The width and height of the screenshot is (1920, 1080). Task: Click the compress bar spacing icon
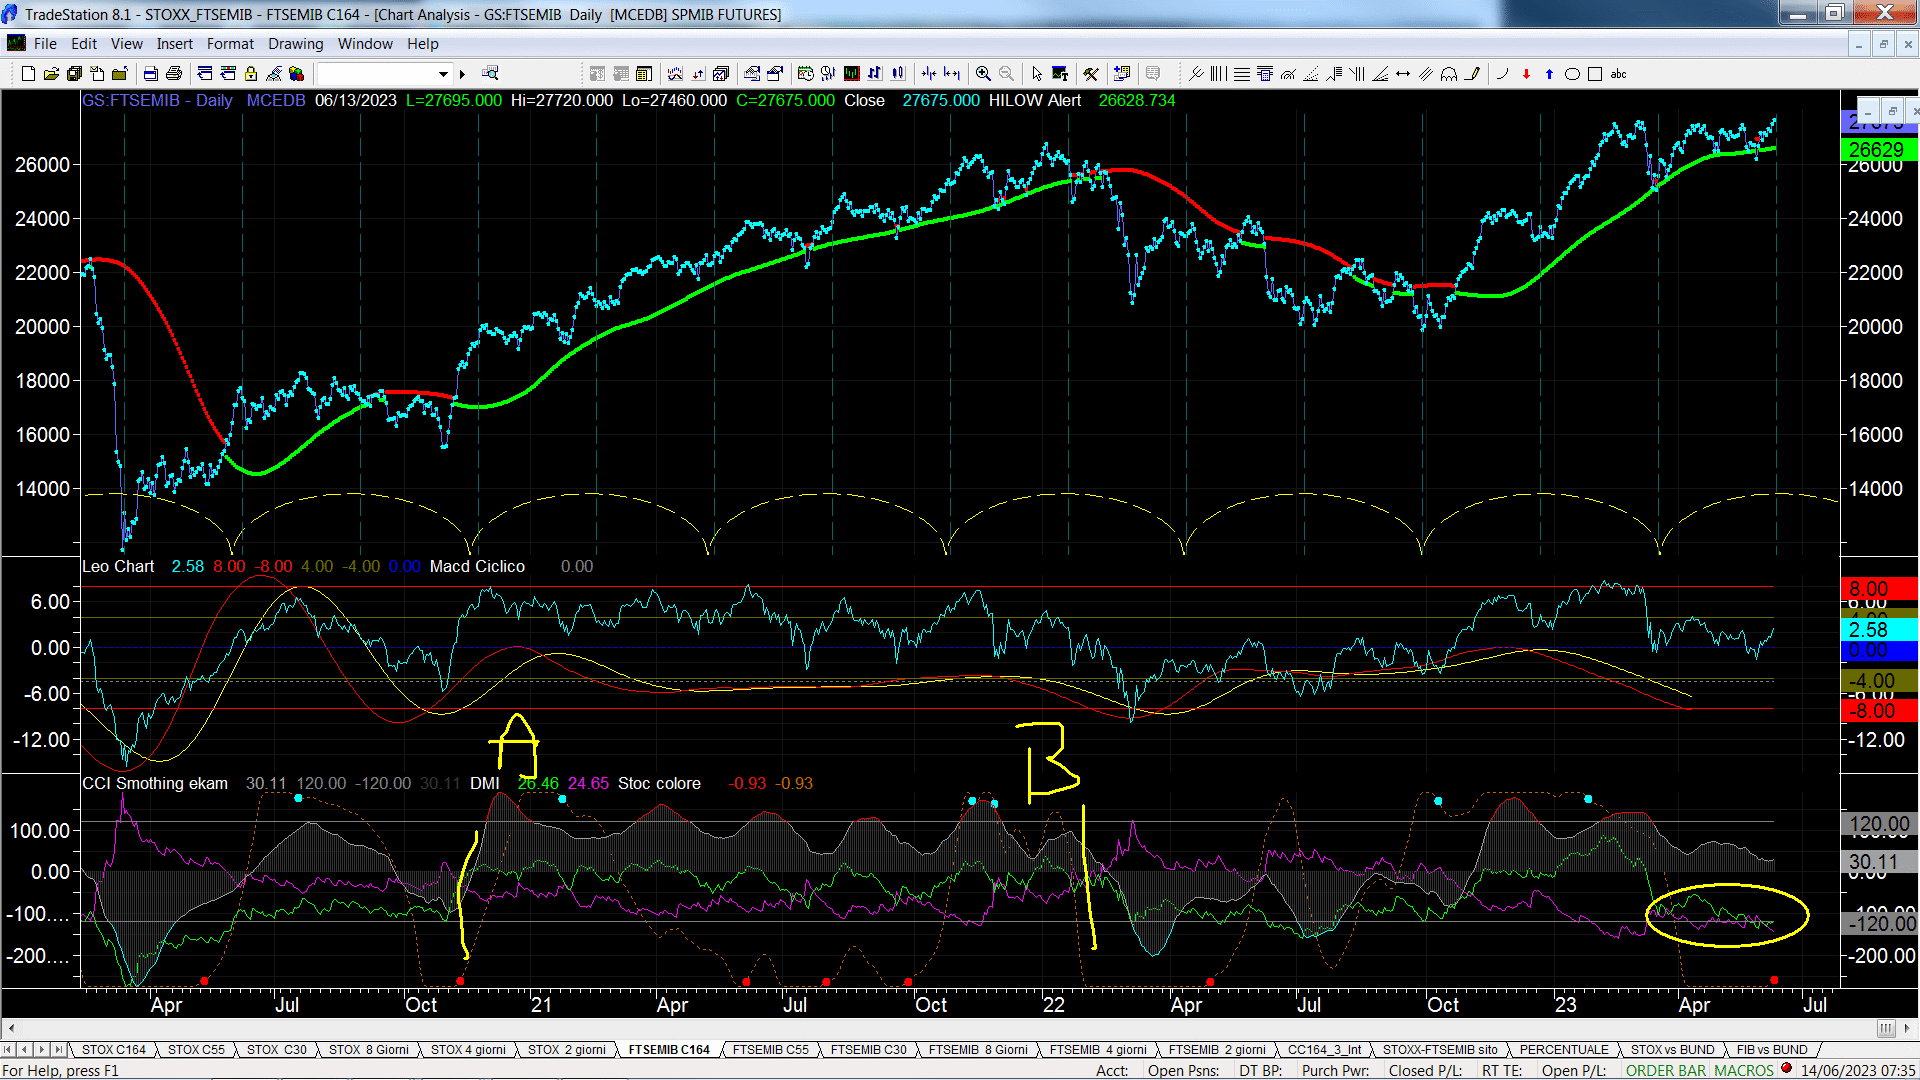[x=929, y=74]
